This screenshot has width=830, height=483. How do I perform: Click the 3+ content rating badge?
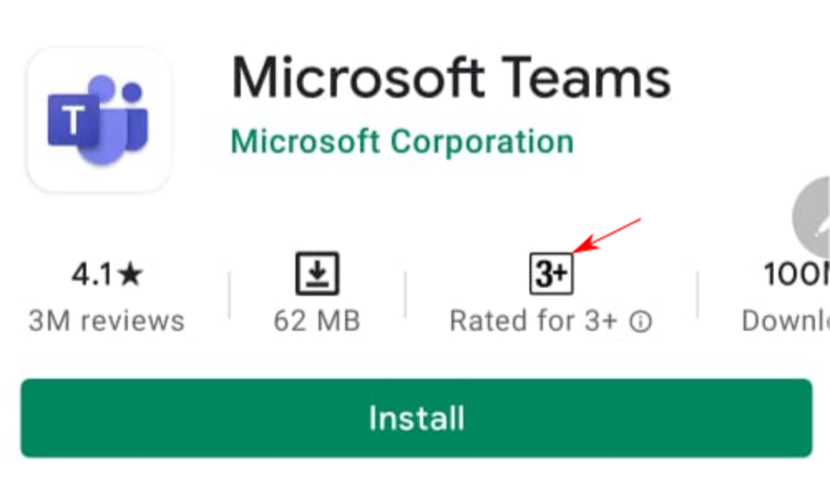click(551, 274)
